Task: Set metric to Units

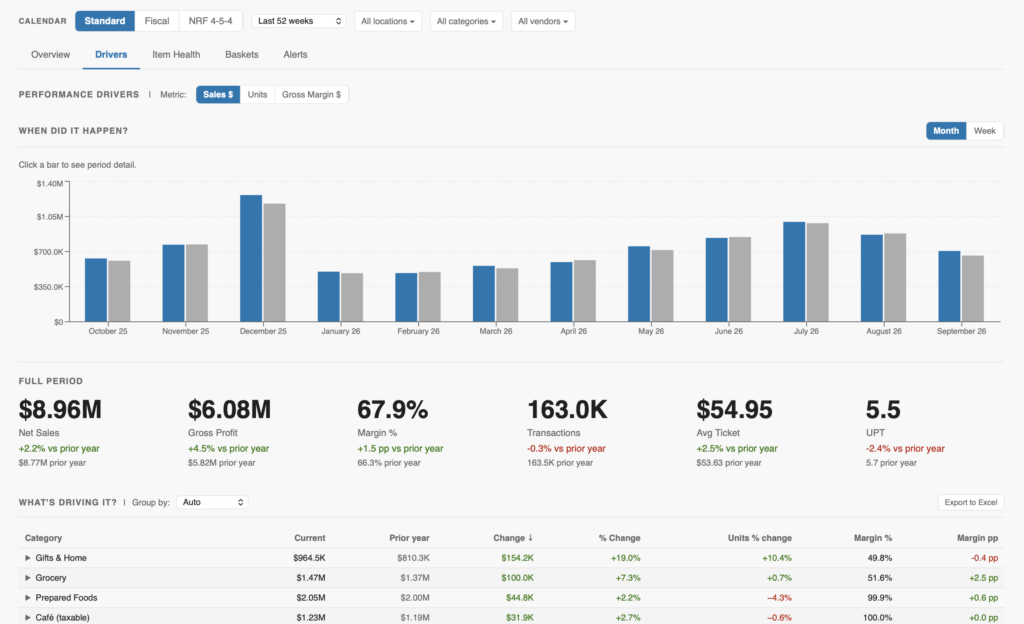Action: 257,95
